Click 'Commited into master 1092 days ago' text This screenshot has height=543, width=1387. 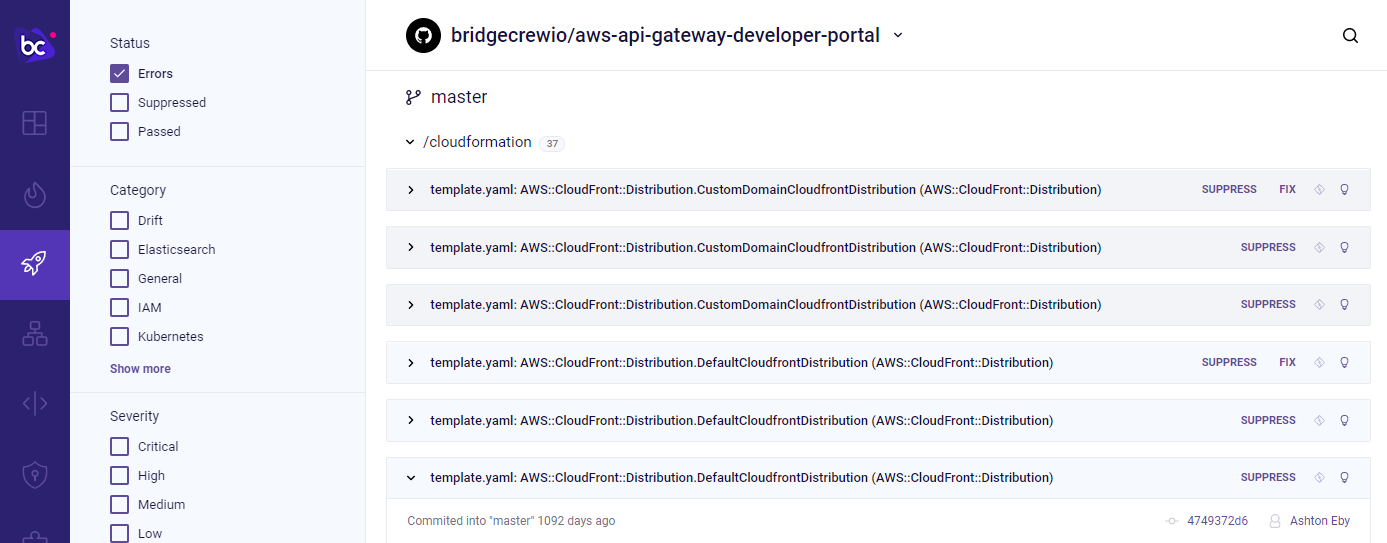(511, 521)
